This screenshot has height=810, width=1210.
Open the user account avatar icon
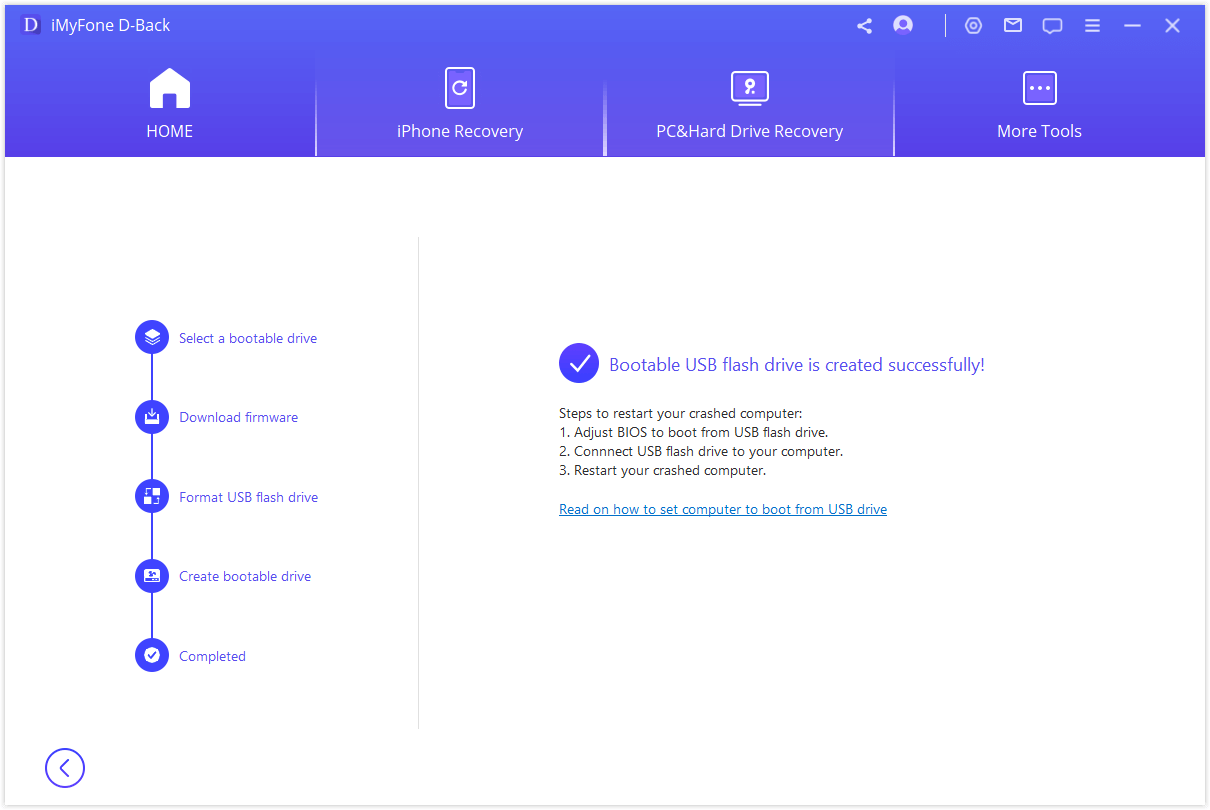[903, 25]
